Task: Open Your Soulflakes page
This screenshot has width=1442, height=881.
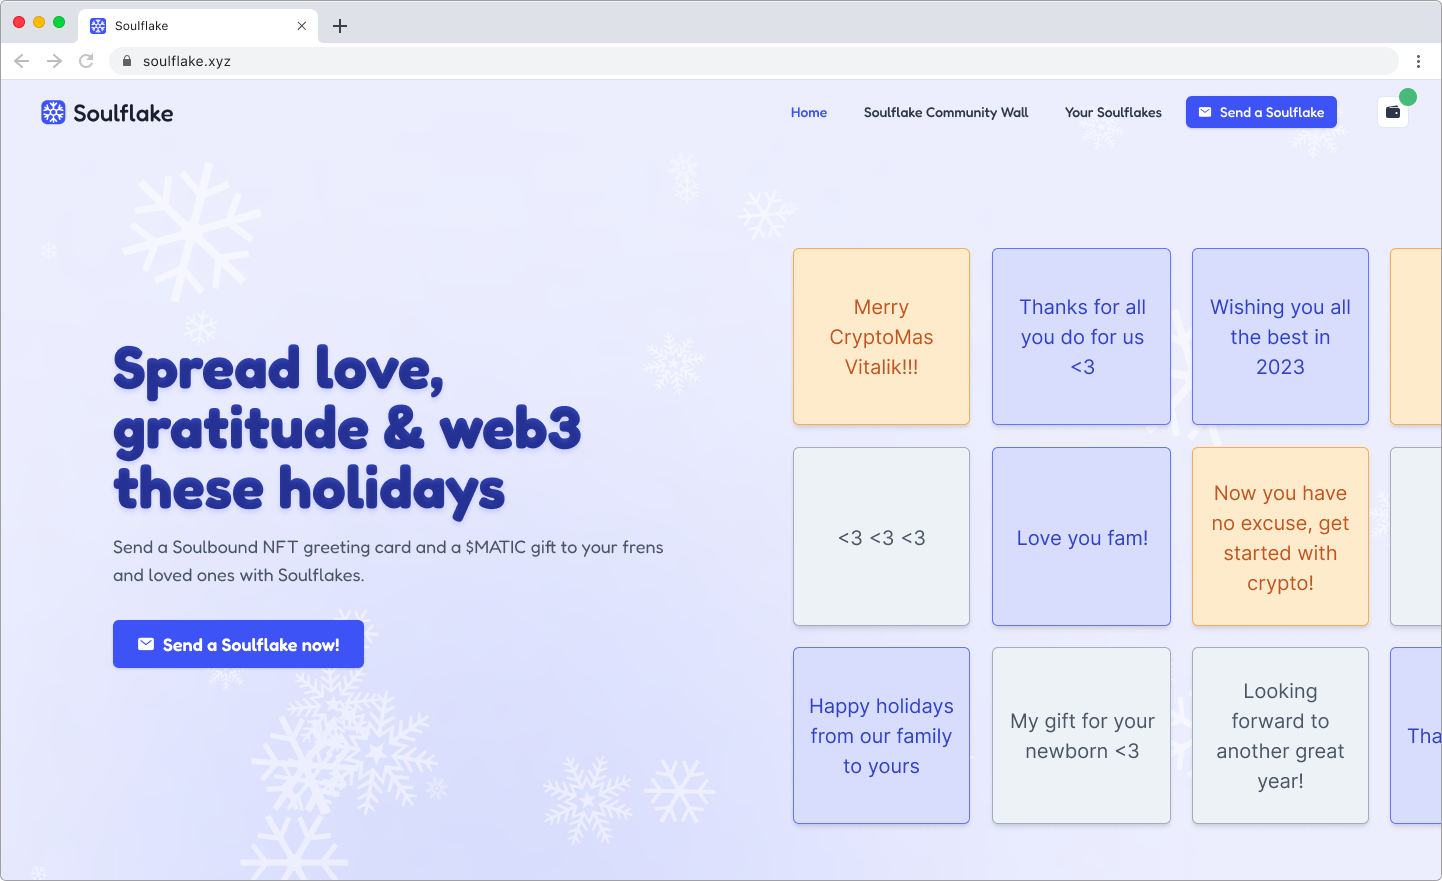Action: tap(1113, 112)
